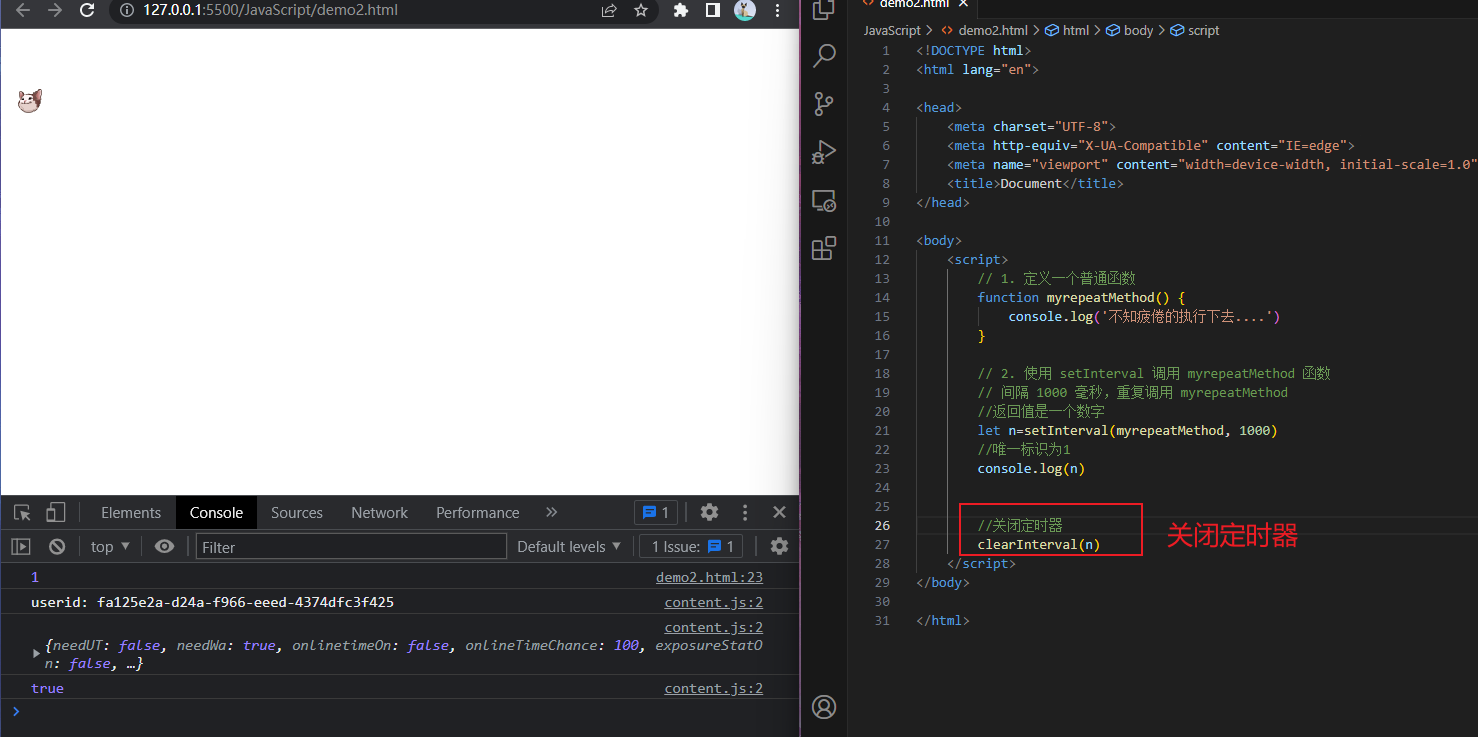Activate the DevTools inspect element picker
The height and width of the screenshot is (737, 1478).
coord(22,513)
